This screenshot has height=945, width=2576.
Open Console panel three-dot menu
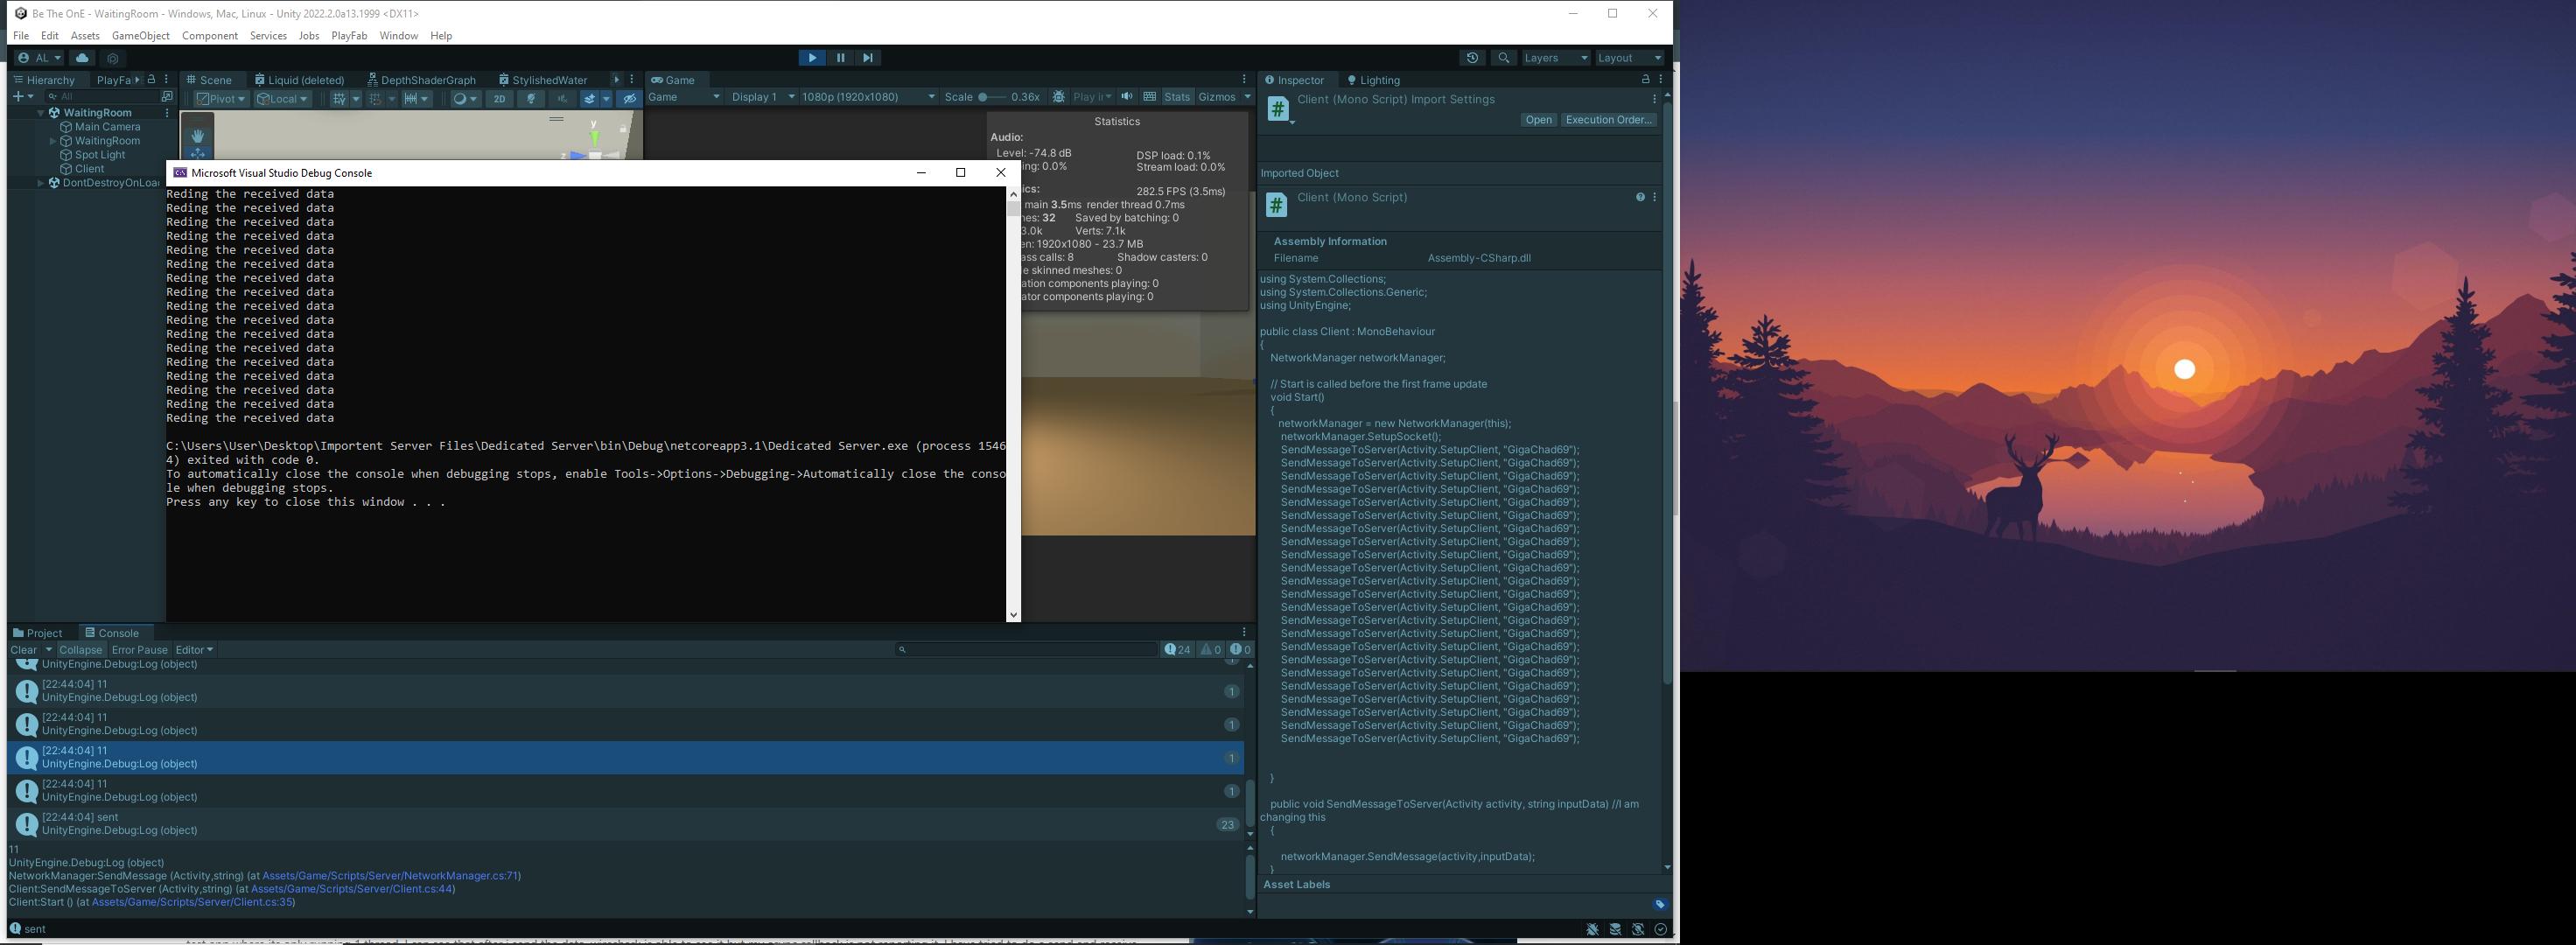1244,632
